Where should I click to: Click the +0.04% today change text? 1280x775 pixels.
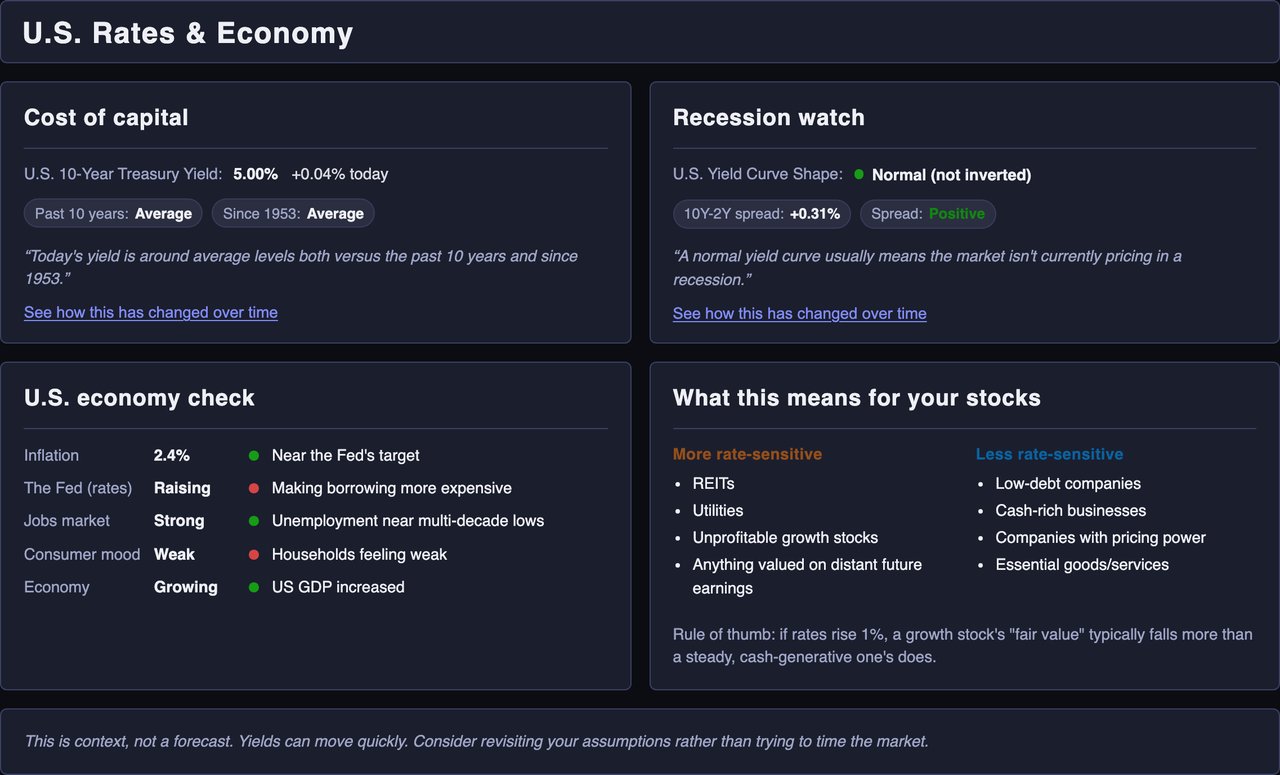pos(340,174)
